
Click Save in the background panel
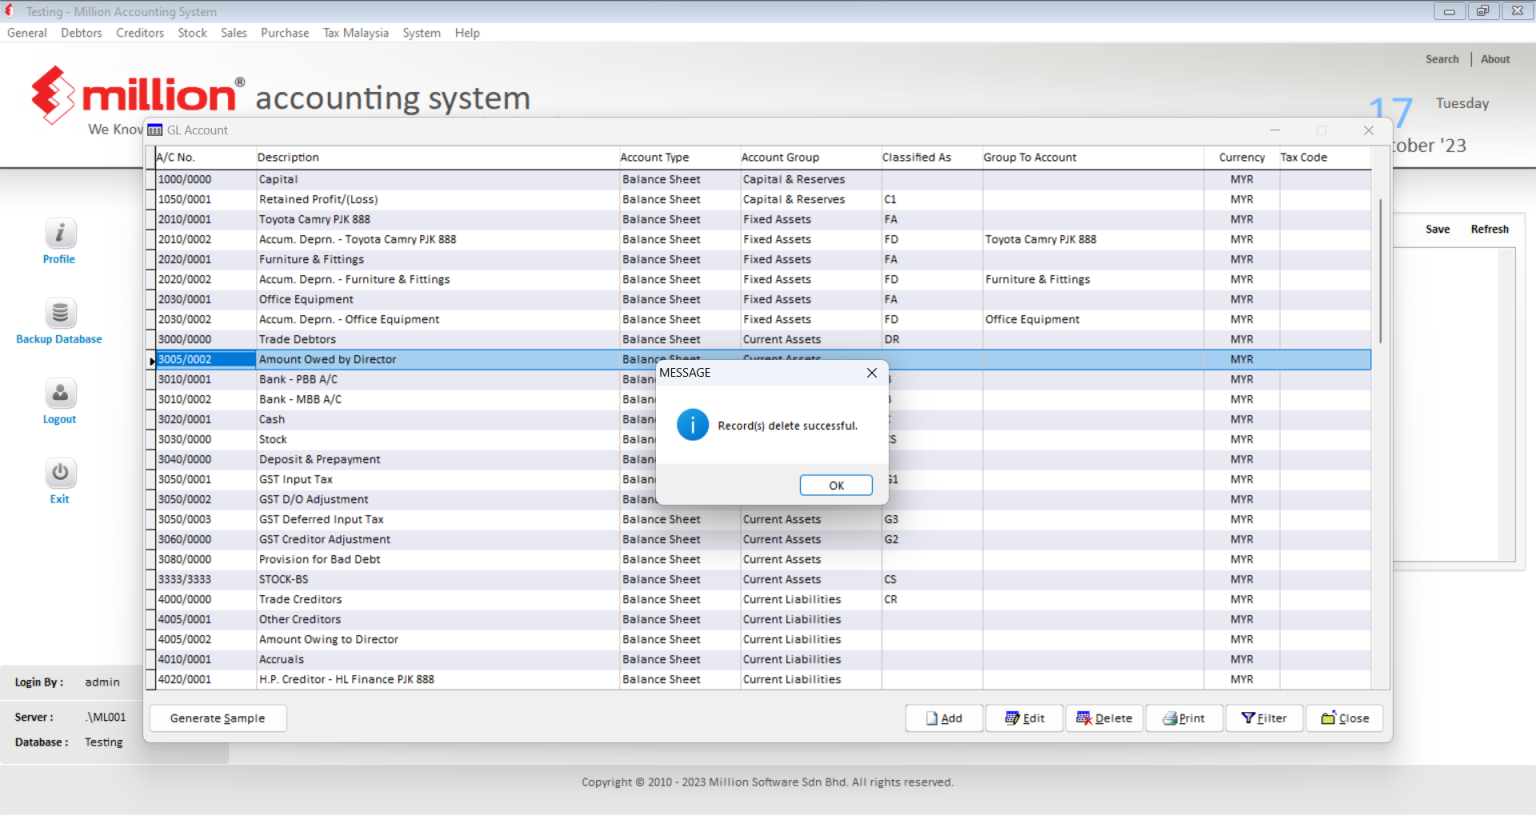pyautogui.click(x=1437, y=229)
